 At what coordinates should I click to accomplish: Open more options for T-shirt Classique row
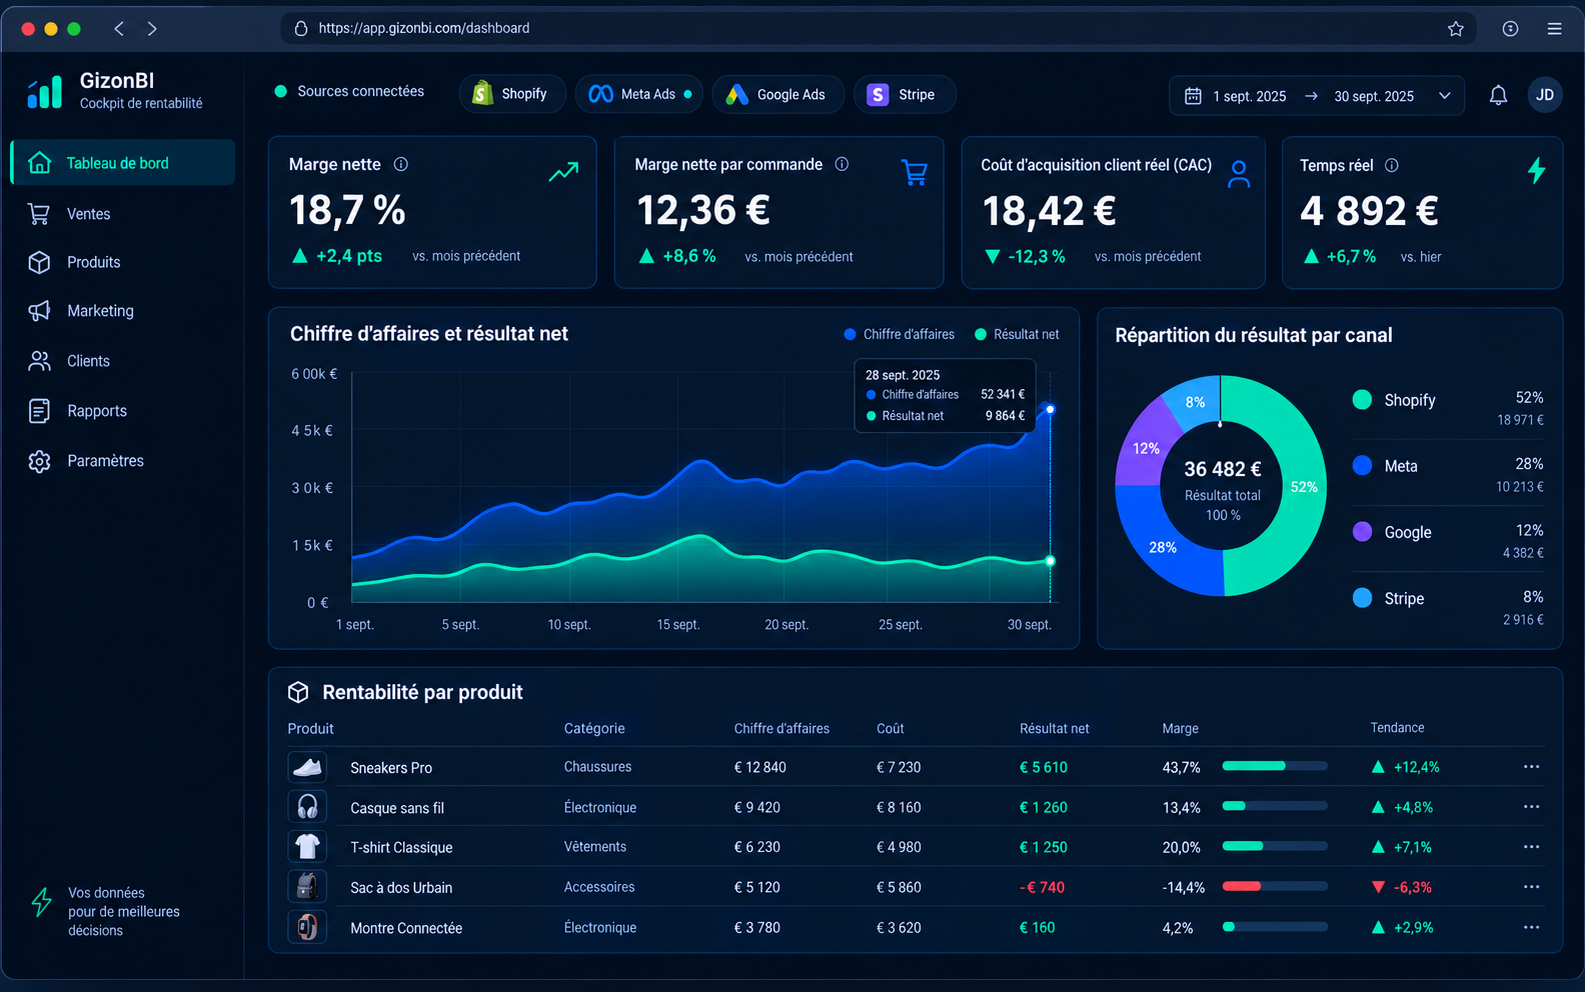coord(1531,847)
